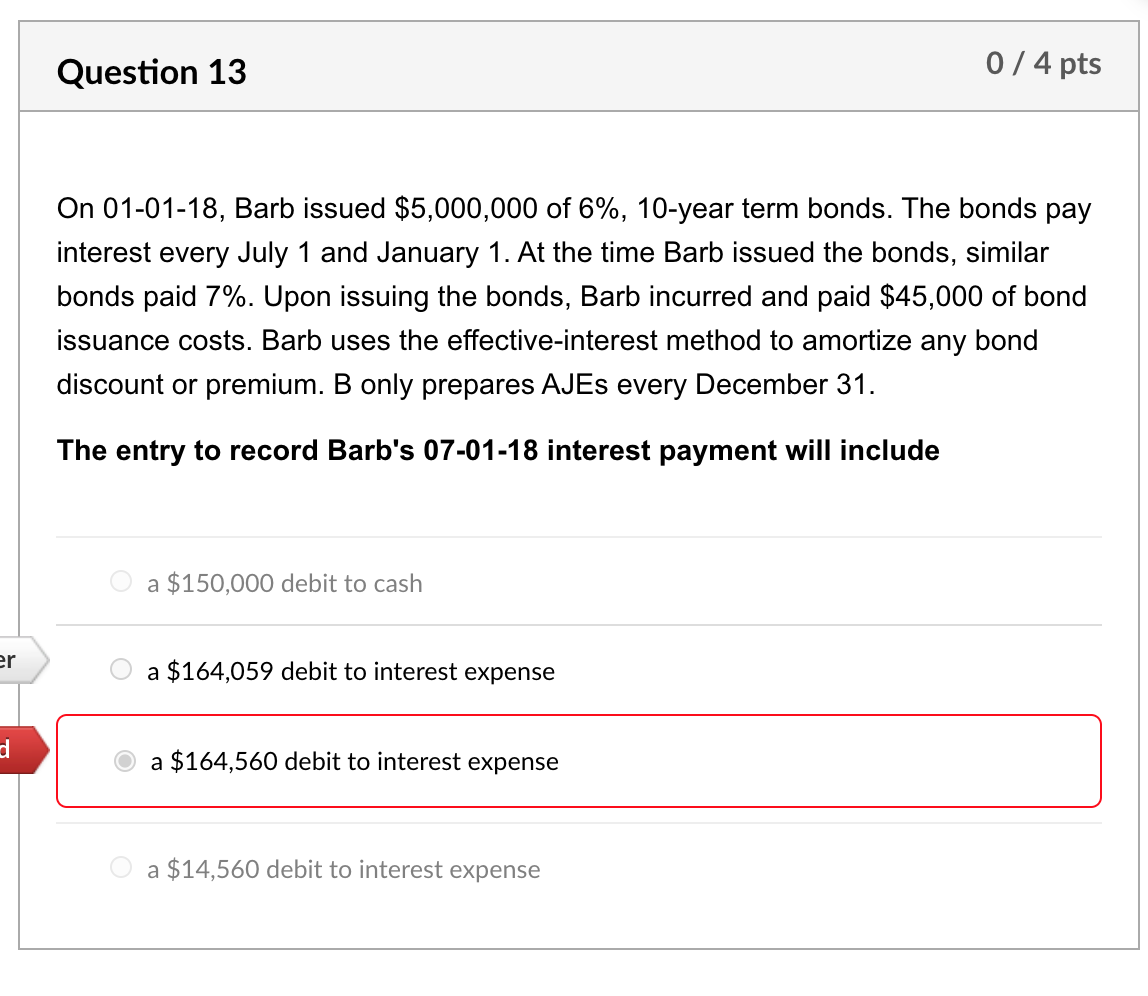Click the filled radio indicator on the chosen answer
The width and height of the screenshot is (1148, 996).
coord(124,761)
